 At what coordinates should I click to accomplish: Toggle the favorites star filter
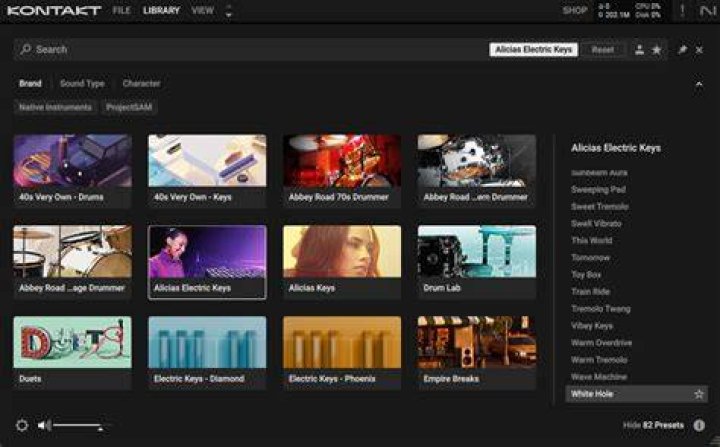(x=657, y=50)
